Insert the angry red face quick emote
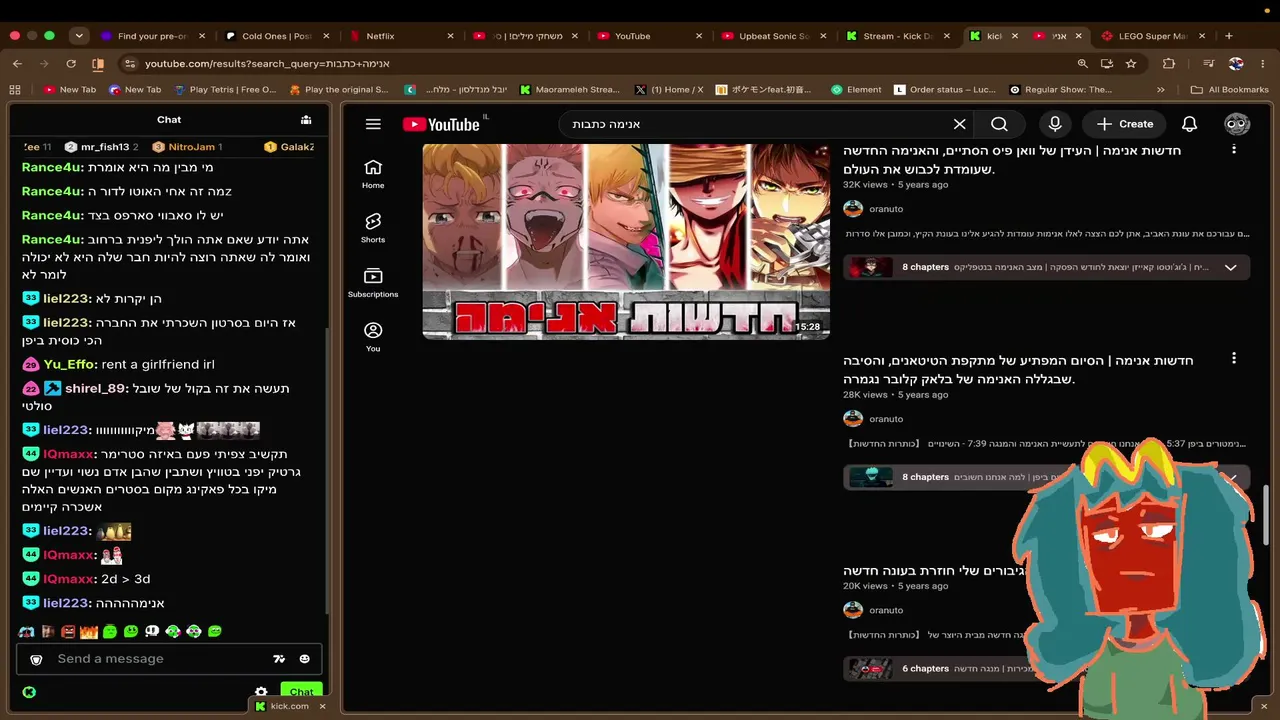This screenshot has height=720, width=1280. point(68,631)
